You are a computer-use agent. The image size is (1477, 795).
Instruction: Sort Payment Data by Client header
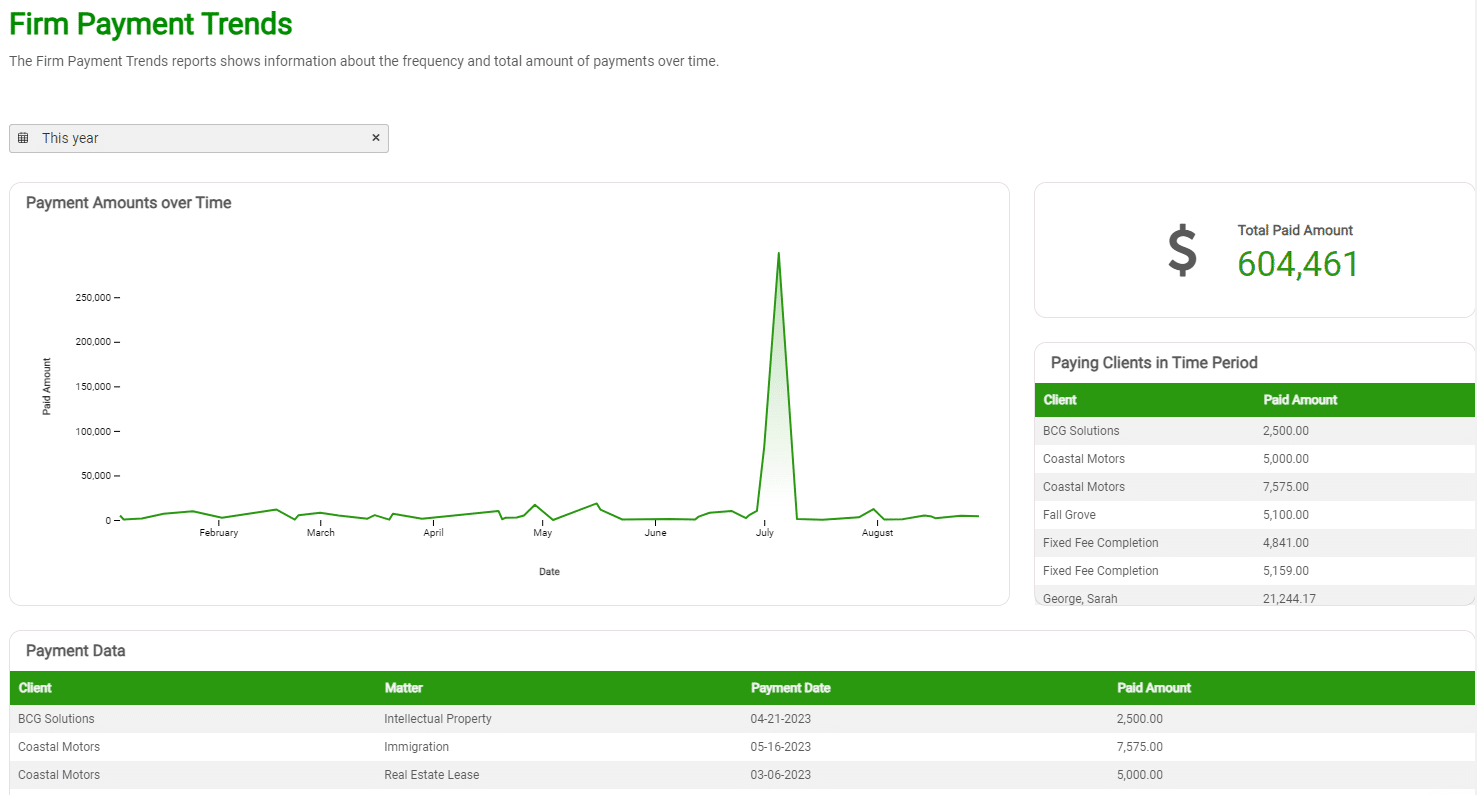coord(35,688)
